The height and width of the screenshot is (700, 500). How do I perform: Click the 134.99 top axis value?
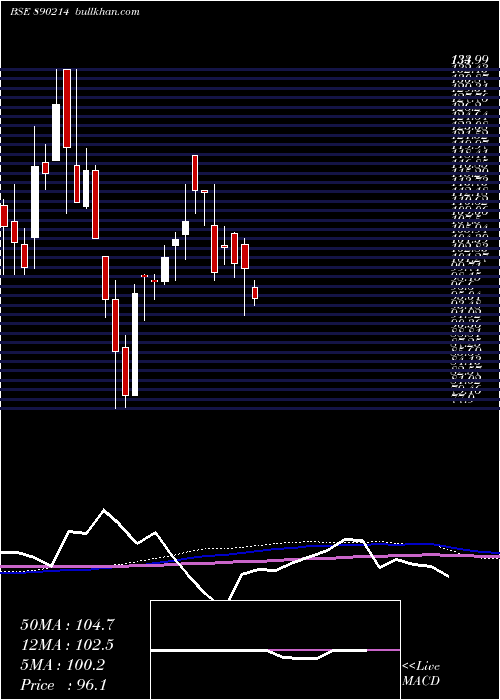click(468, 60)
